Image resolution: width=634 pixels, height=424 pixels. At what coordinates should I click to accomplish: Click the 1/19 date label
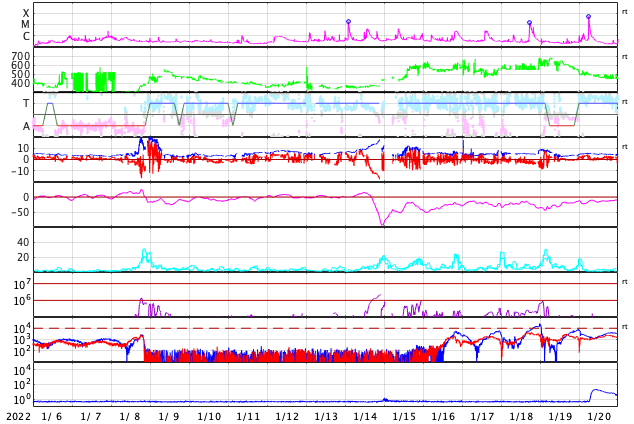click(560, 416)
